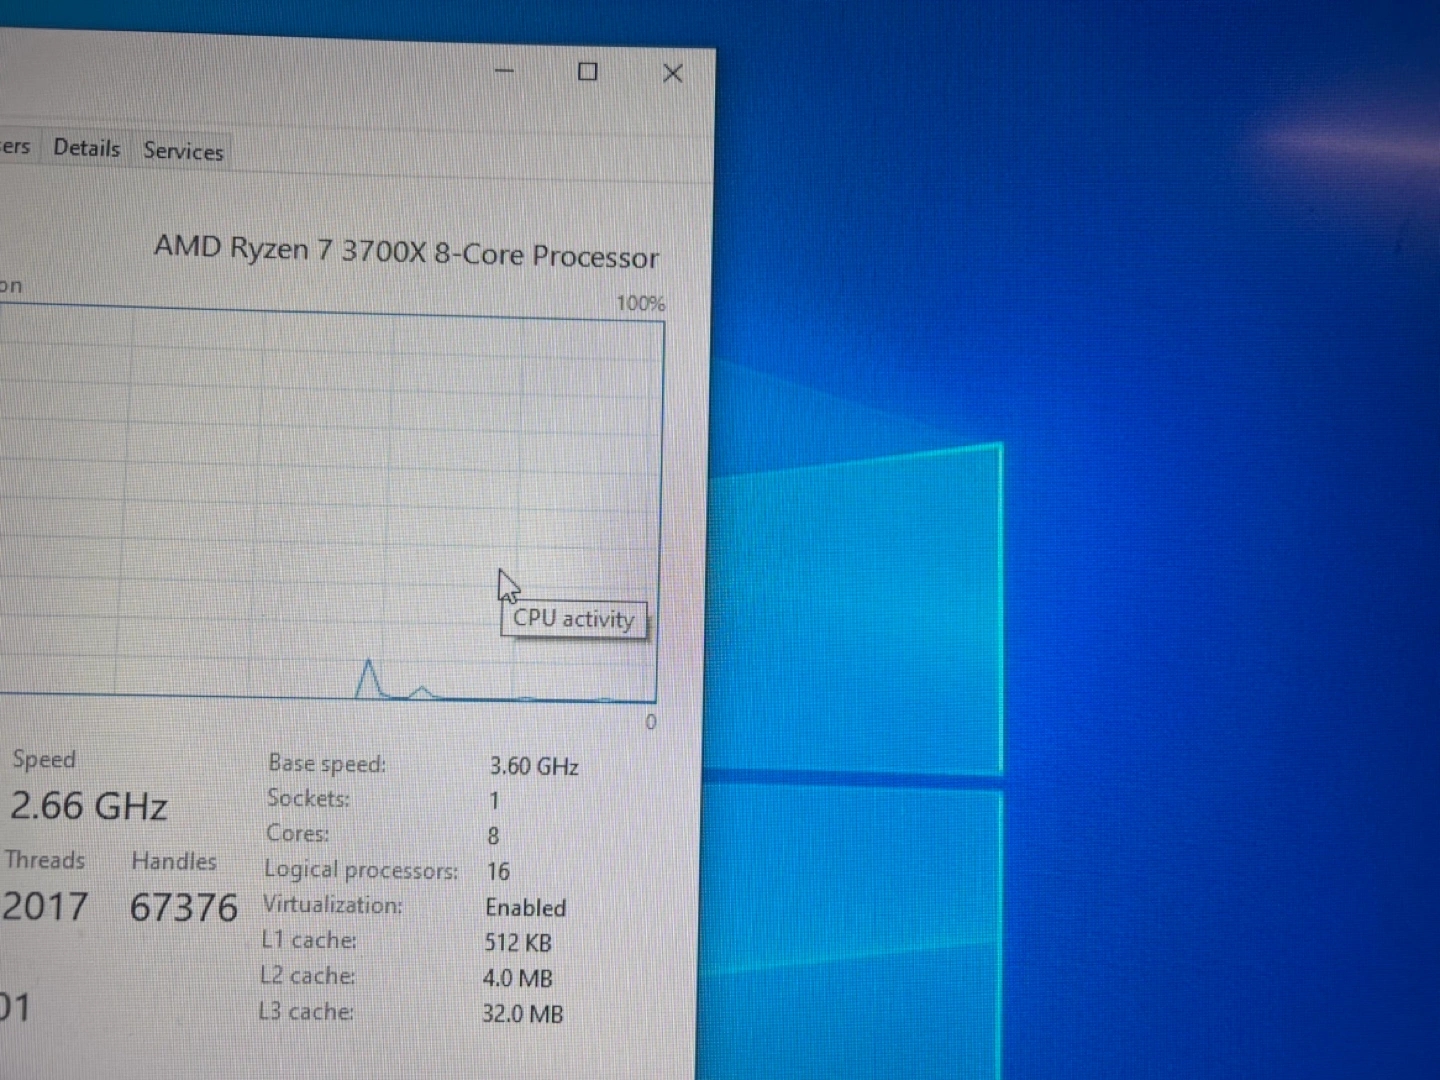Click the Logical processors label
The image size is (1440, 1080).
361,870
